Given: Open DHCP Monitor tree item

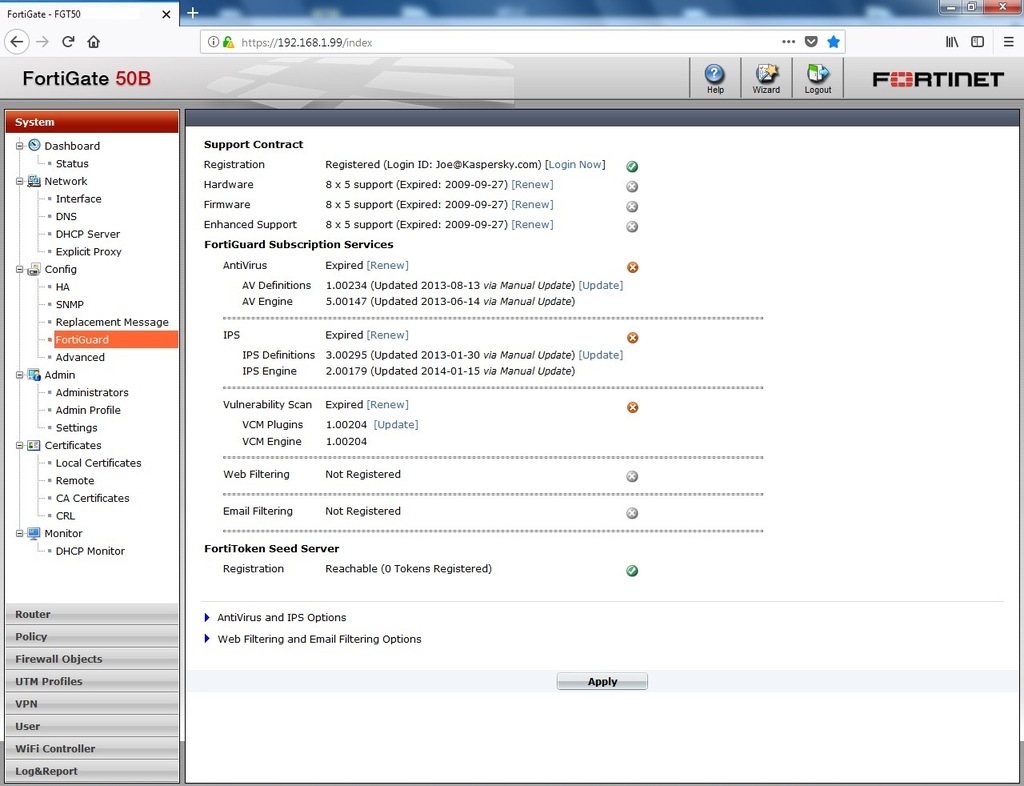Looking at the screenshot, I should pyautogui.click(x=90, y=551).
